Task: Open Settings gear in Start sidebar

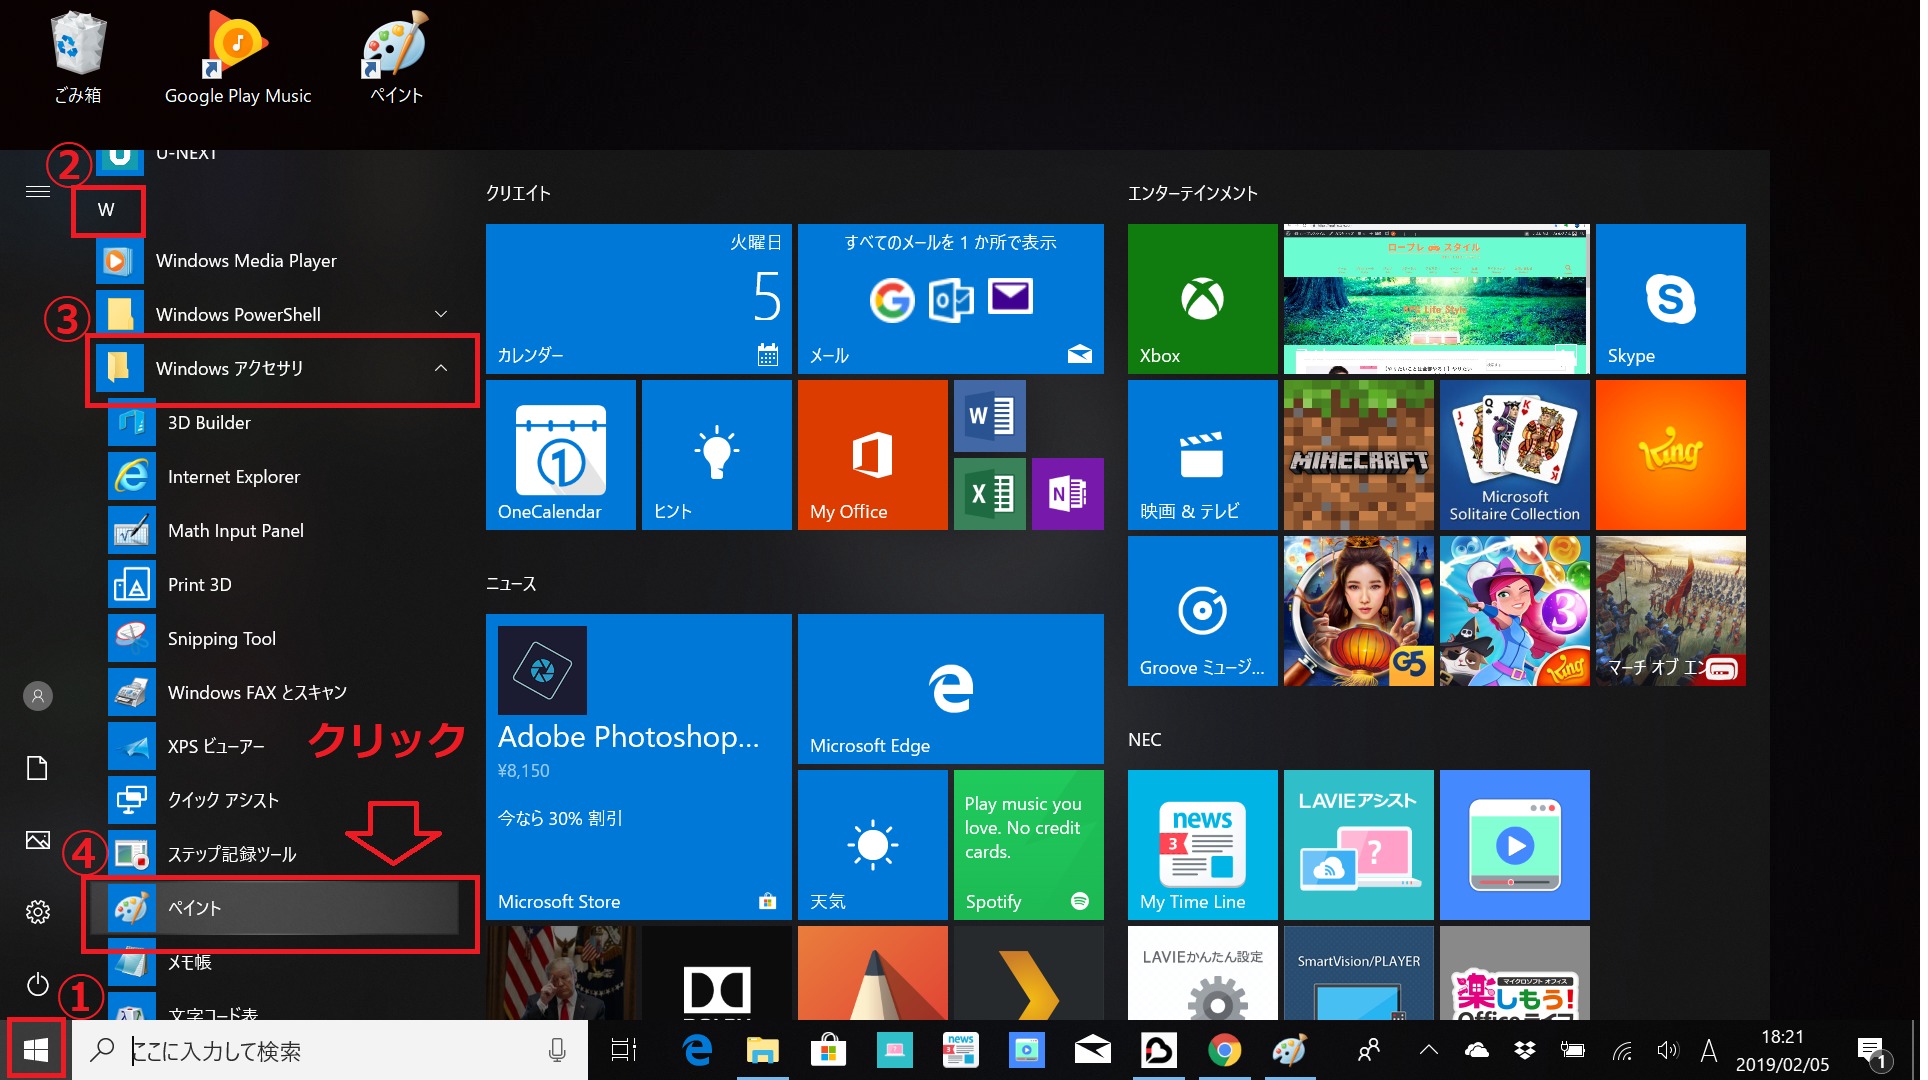Action: point(38,912)
